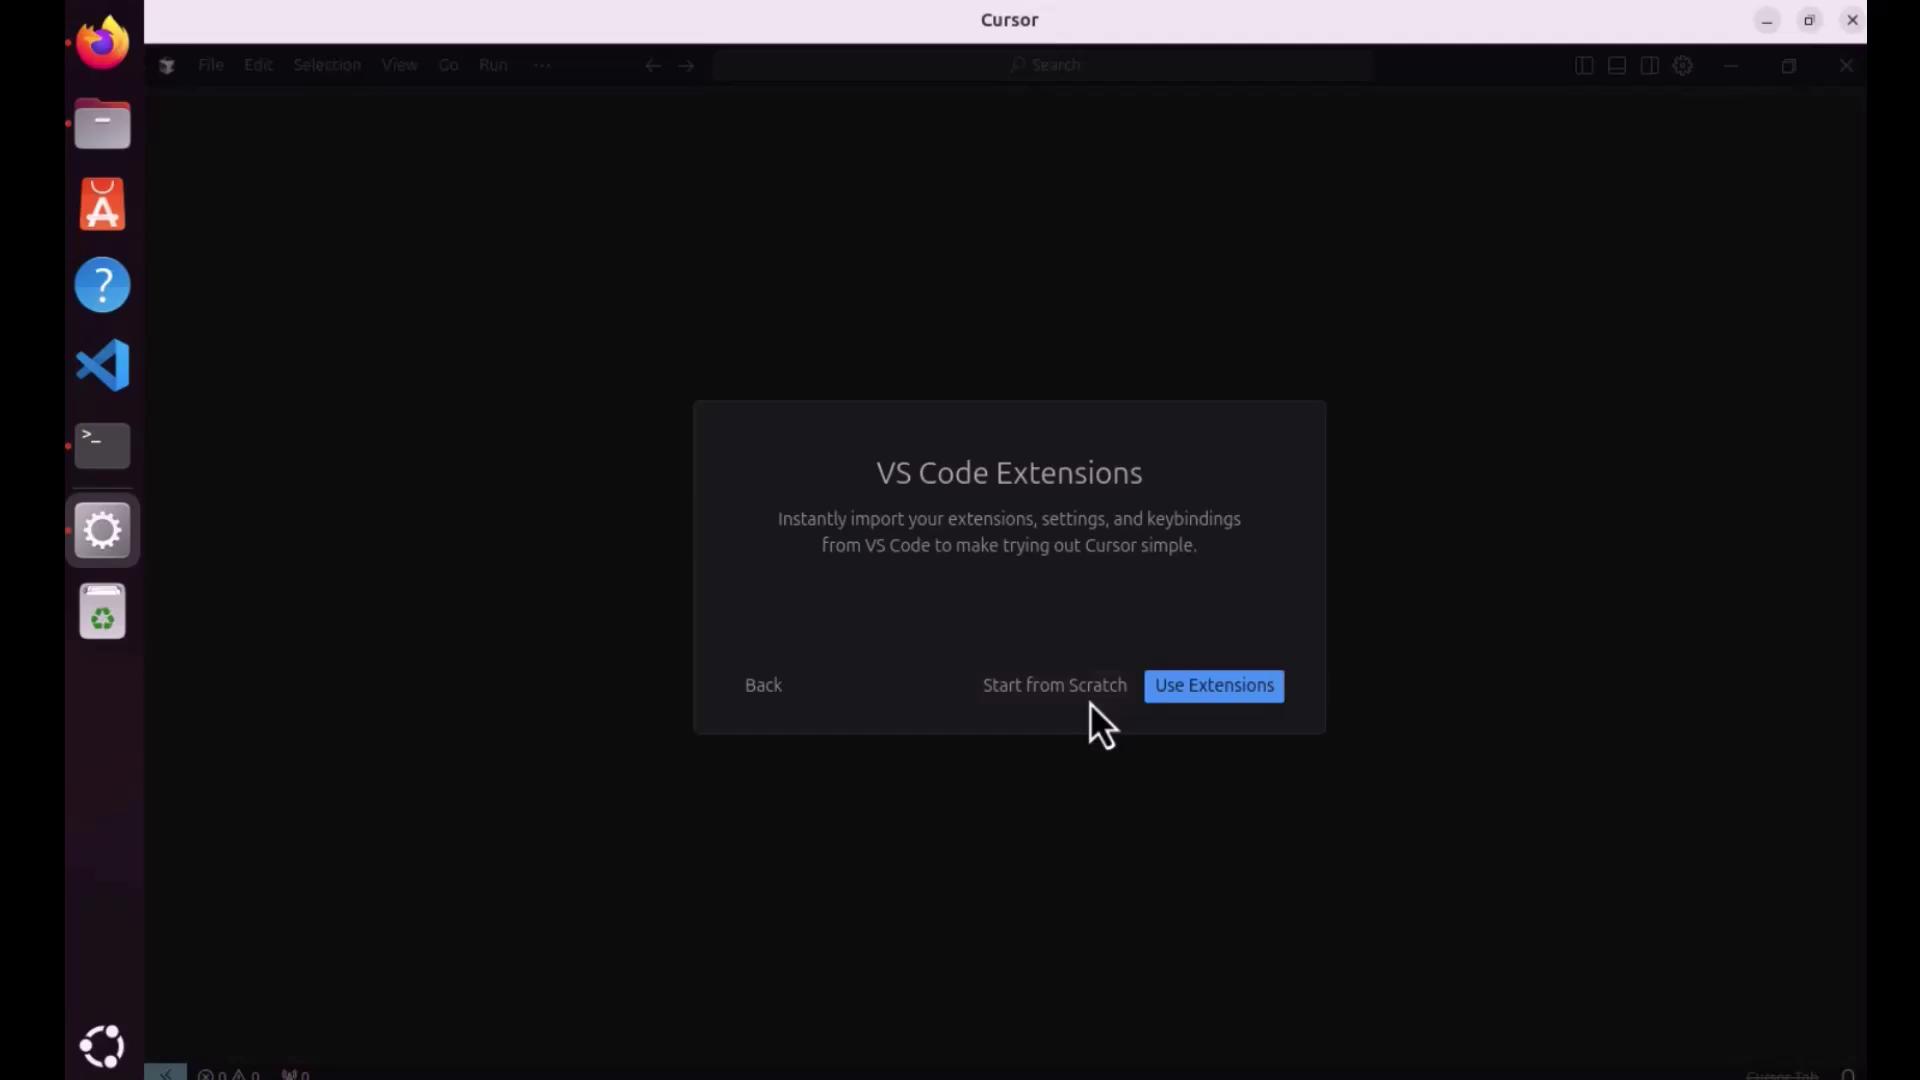Toggle primary side bar layout icon
Image resolution: width=1920 pixels, height=1080 pixels.
click(x=1584, y=66)
